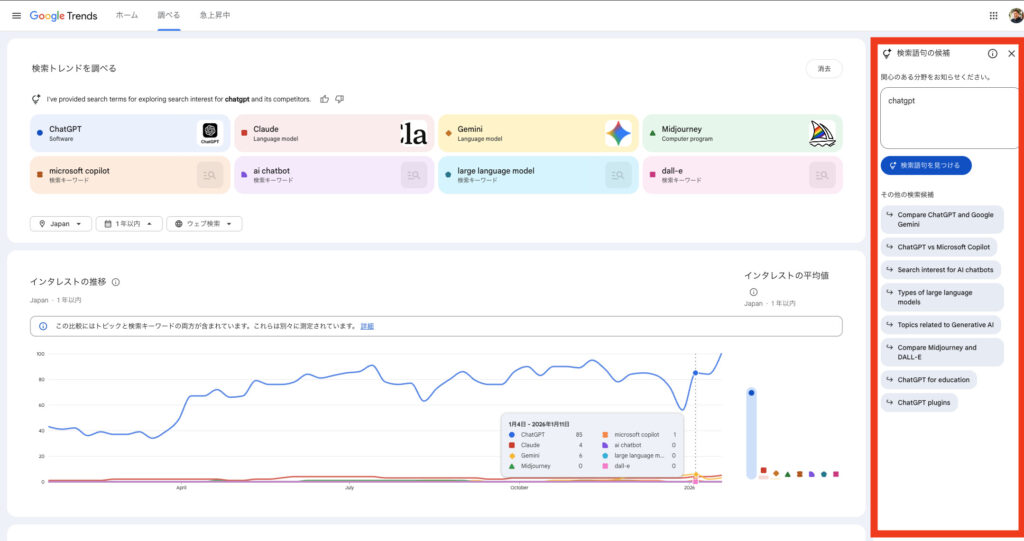Screen dimensions: 1024x541
Task: Click the info icon in suggestions panel
Action: (992, 54)
